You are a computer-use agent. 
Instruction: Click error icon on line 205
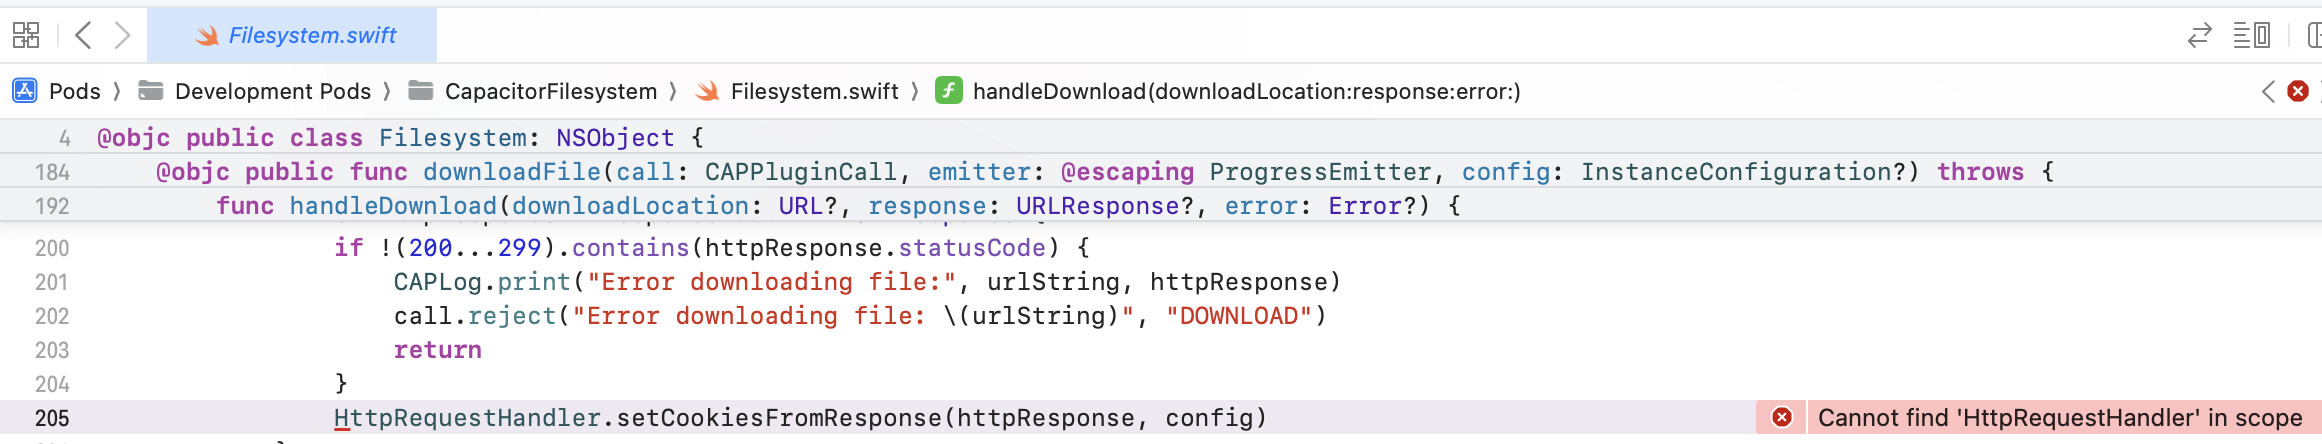[1782, 417]
